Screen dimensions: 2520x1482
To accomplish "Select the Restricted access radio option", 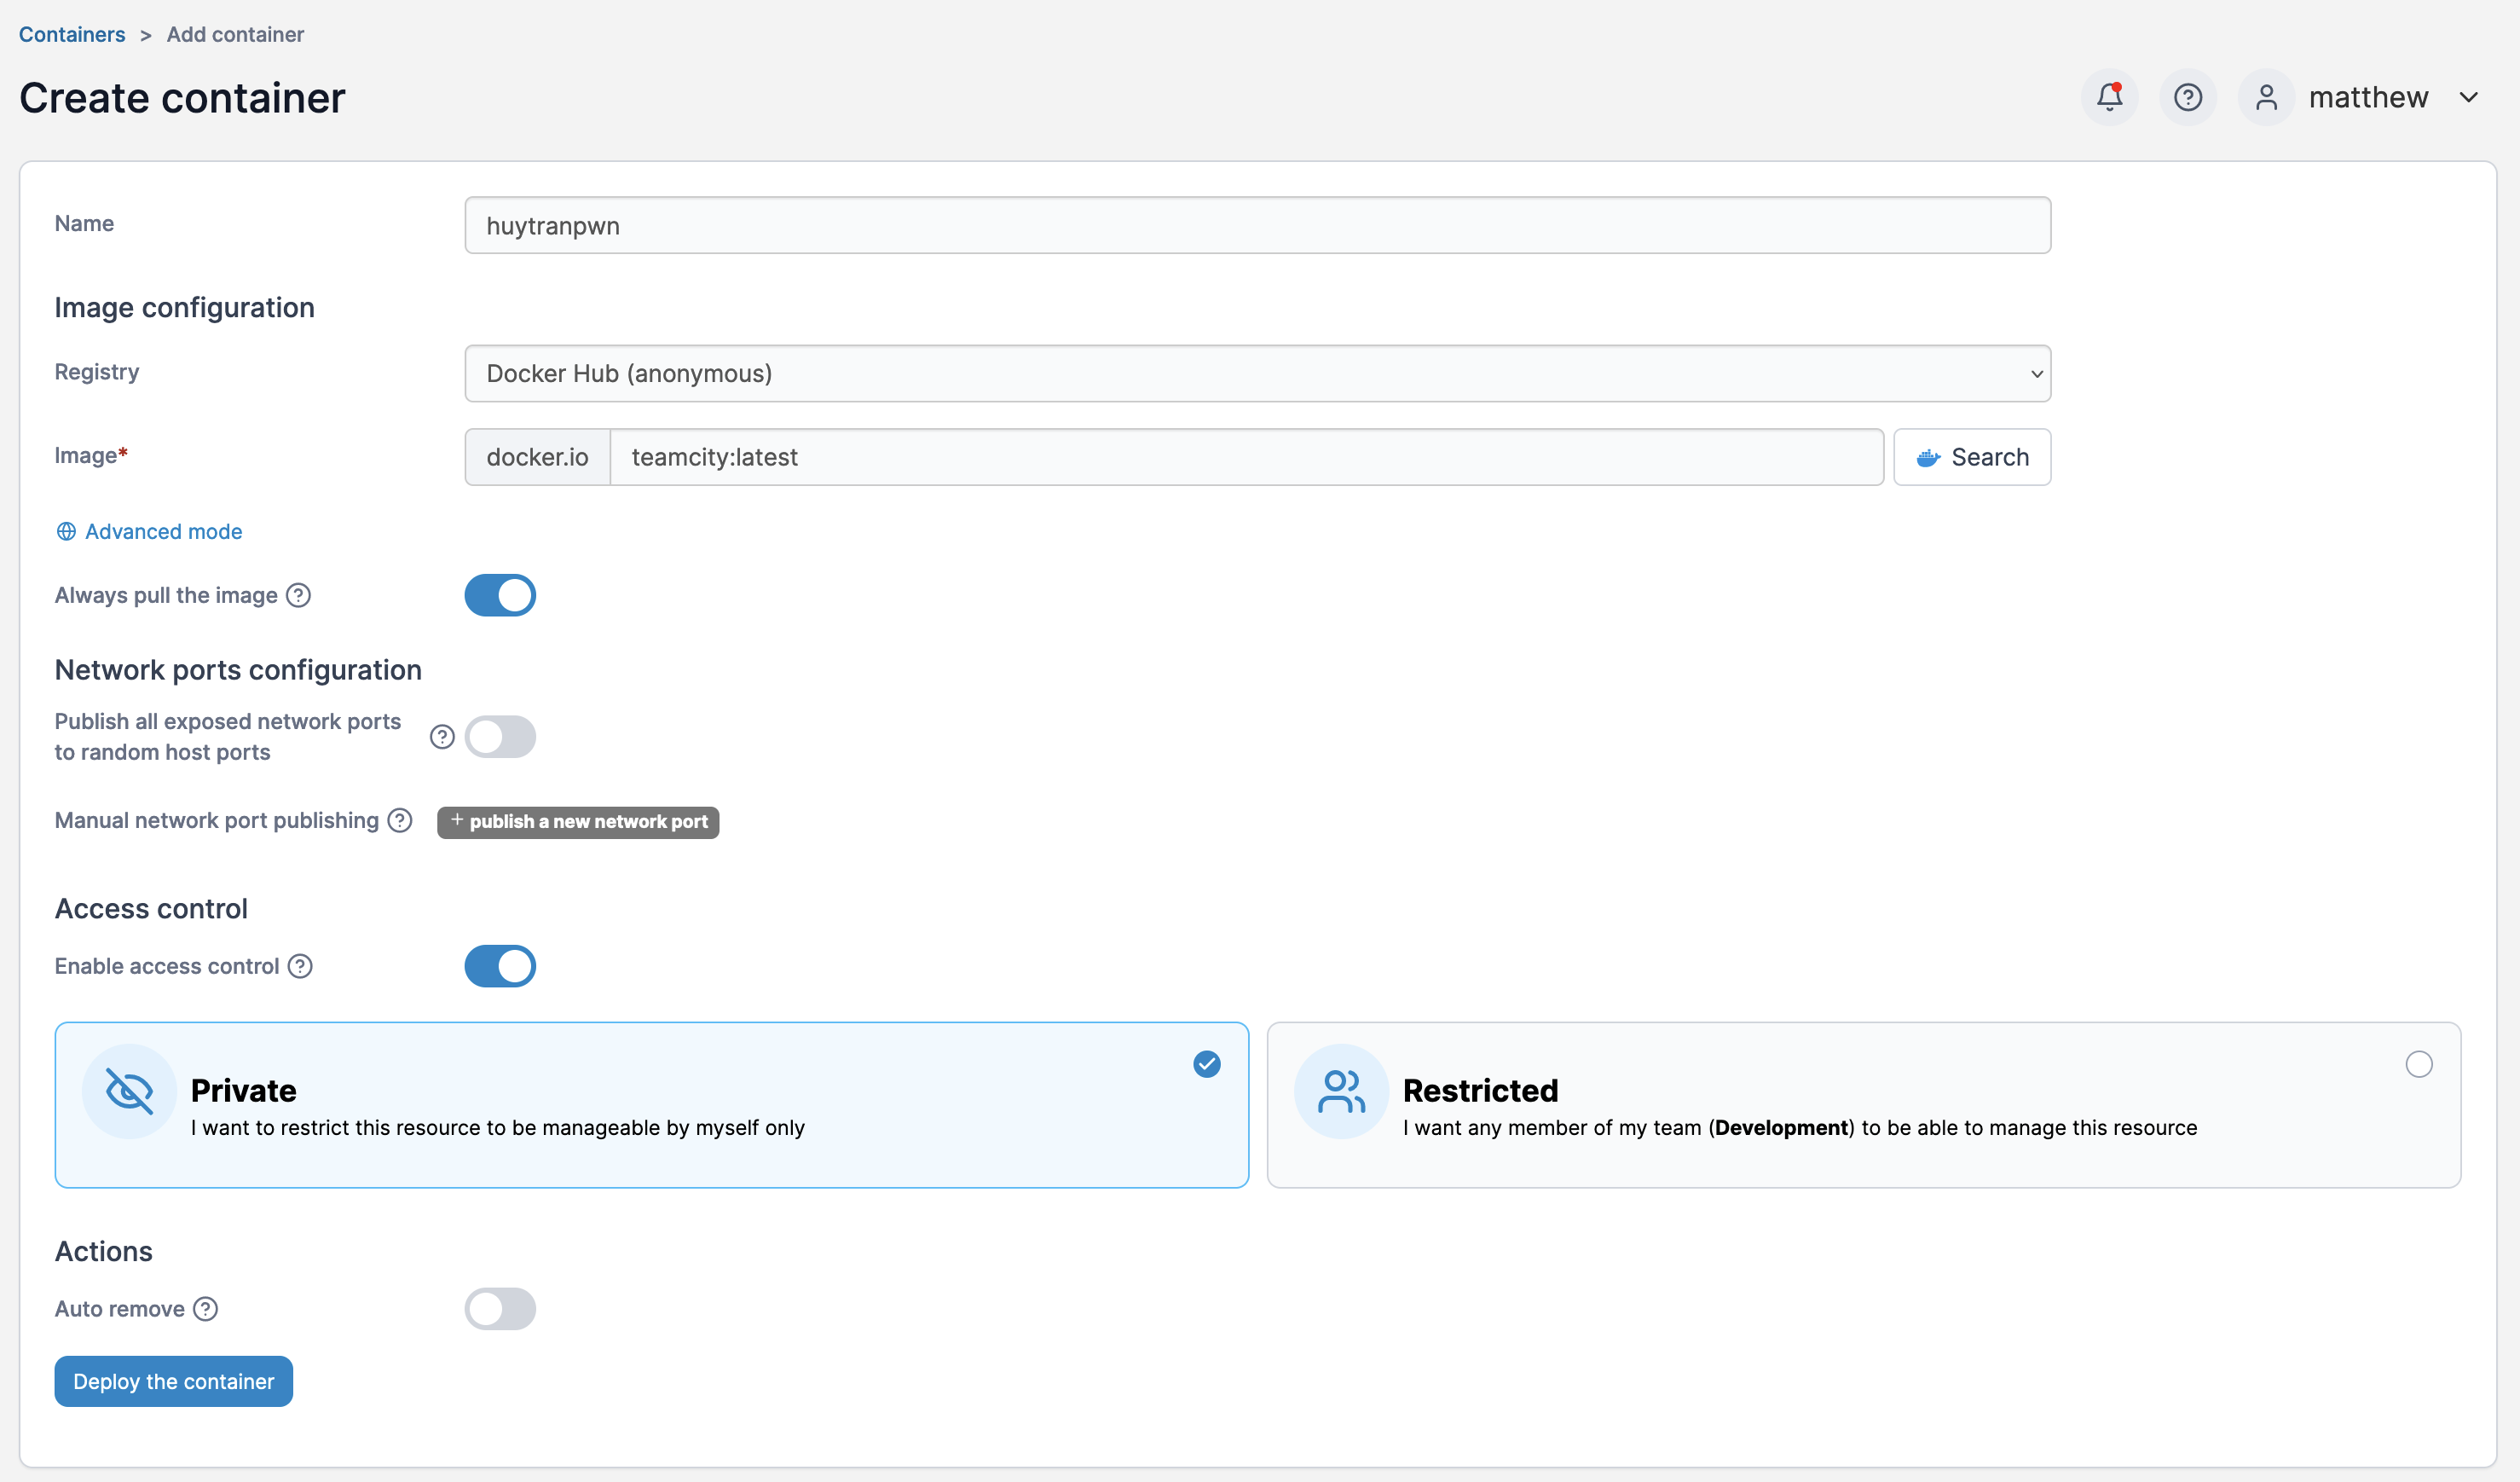I will pyautogui.click(x=2418, y=1064).
